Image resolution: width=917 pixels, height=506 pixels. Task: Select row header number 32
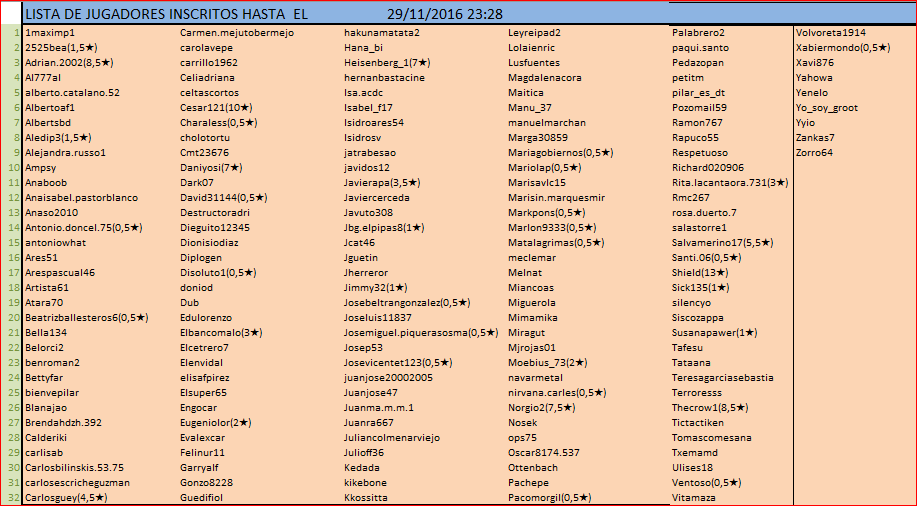pyautogui.click(x=11, y=497)
